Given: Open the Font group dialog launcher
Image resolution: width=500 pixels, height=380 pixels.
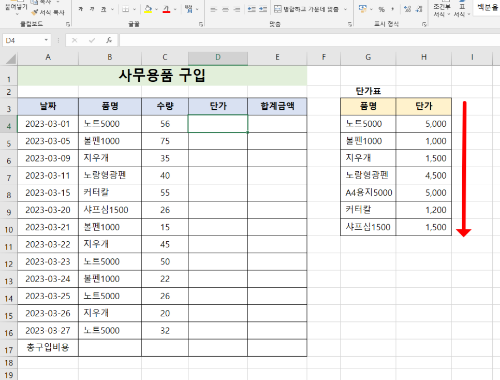Looking at the screenshot, I should click(x=201, y=24).
